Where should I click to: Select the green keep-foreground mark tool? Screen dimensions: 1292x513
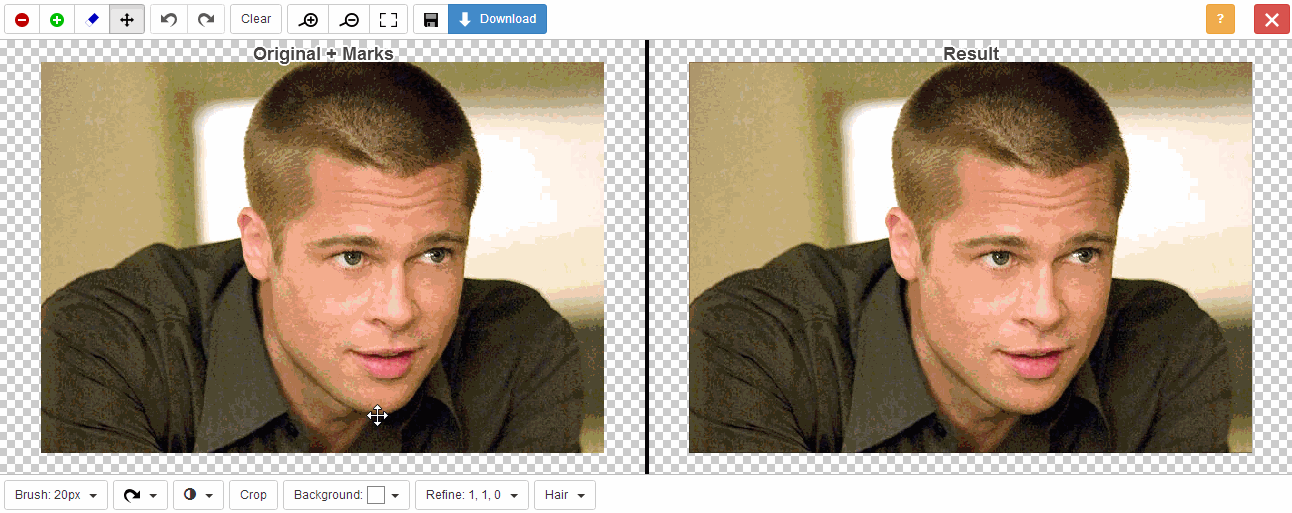click(x=57, y=19)
